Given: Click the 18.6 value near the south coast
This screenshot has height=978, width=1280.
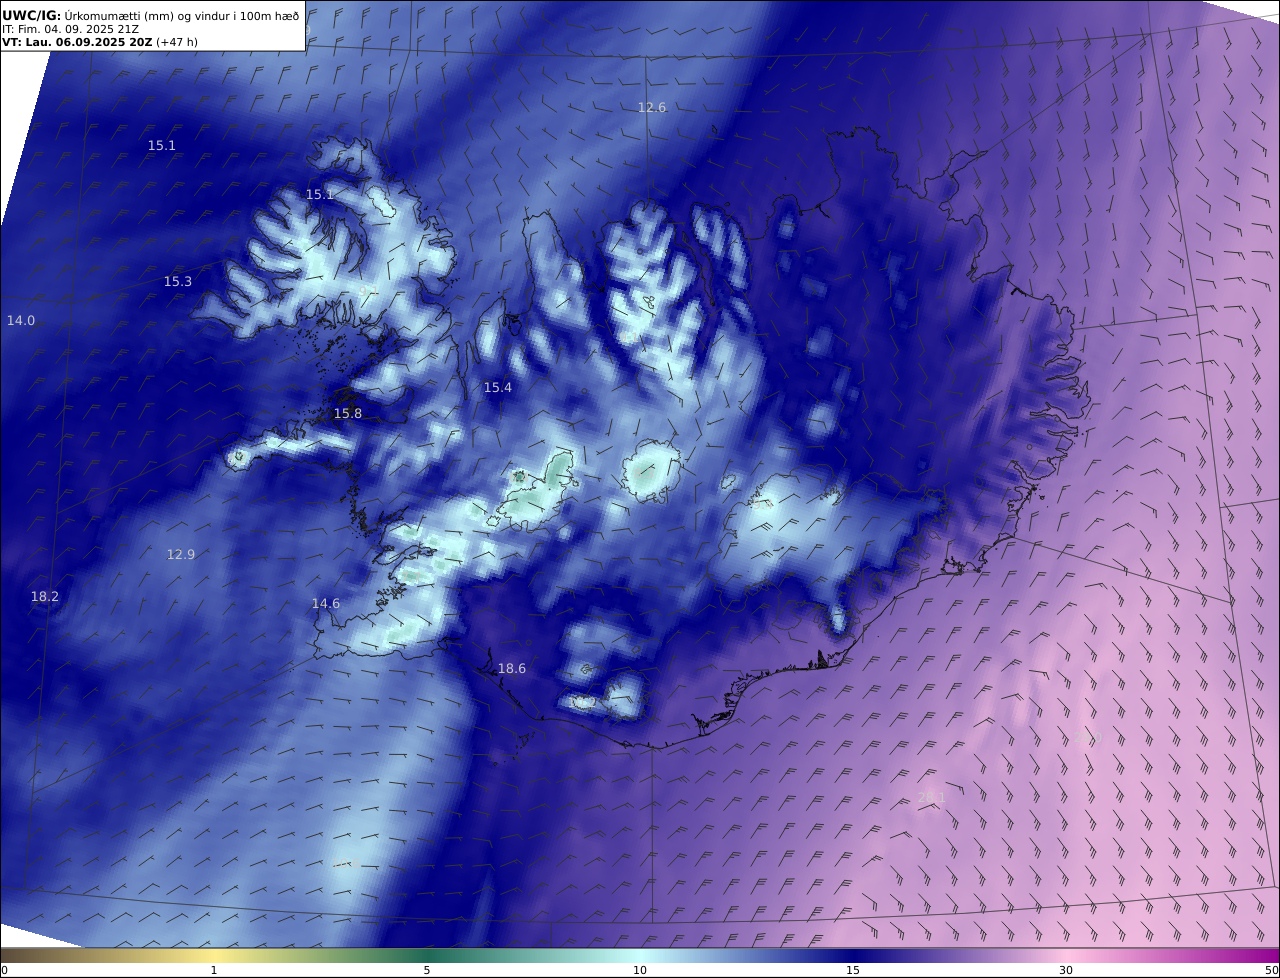Looking at the screenshot, I should pyautogui.click(x=512, y=668).
